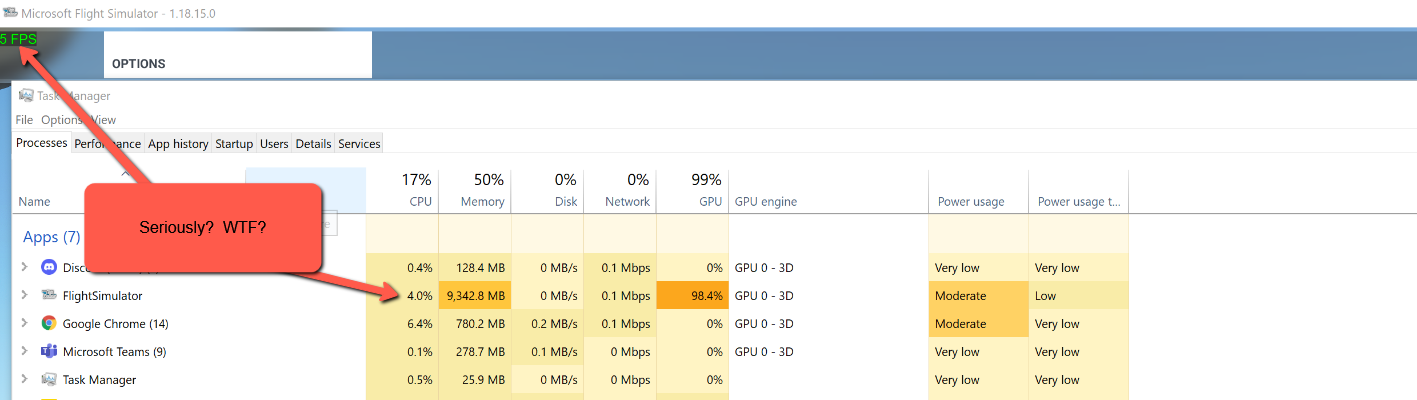Click Google Chrome power usage Moderate cell
The width and height of the screenshot is (1417, 400).
[x=978, y=324]
